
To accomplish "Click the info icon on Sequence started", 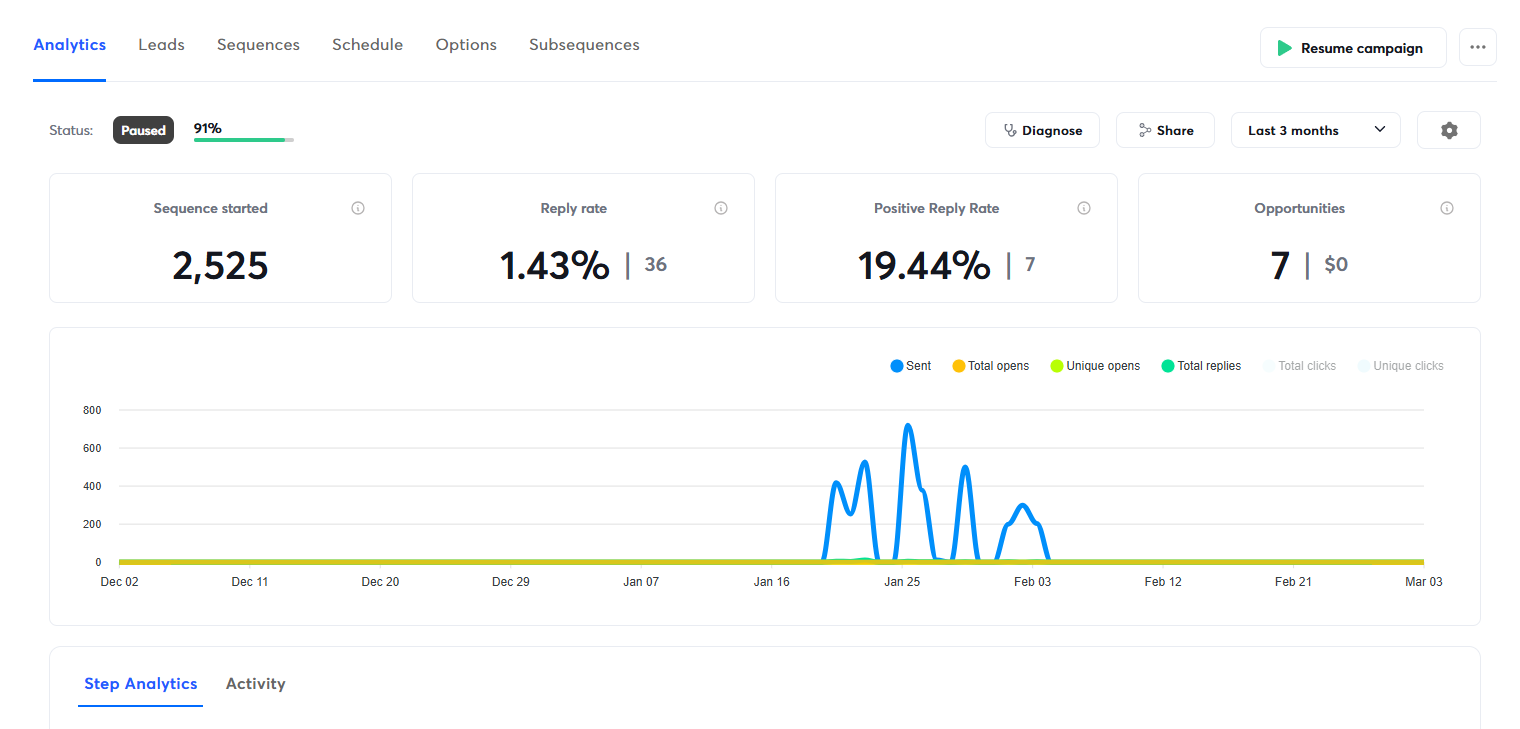I will [358, 208].
